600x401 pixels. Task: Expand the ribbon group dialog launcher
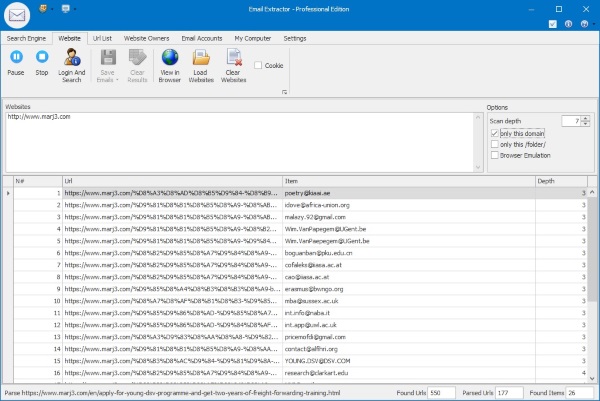pos(284,92)
